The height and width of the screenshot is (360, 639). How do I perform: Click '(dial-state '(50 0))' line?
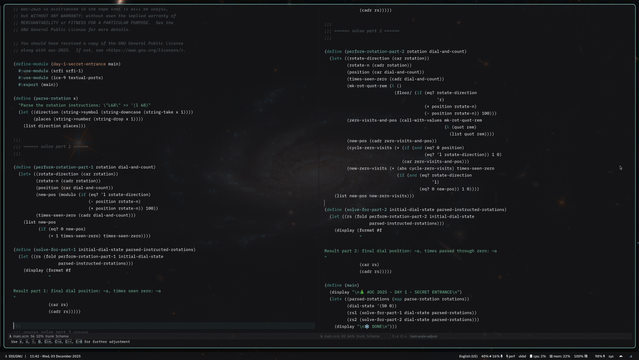click(372, 306)
